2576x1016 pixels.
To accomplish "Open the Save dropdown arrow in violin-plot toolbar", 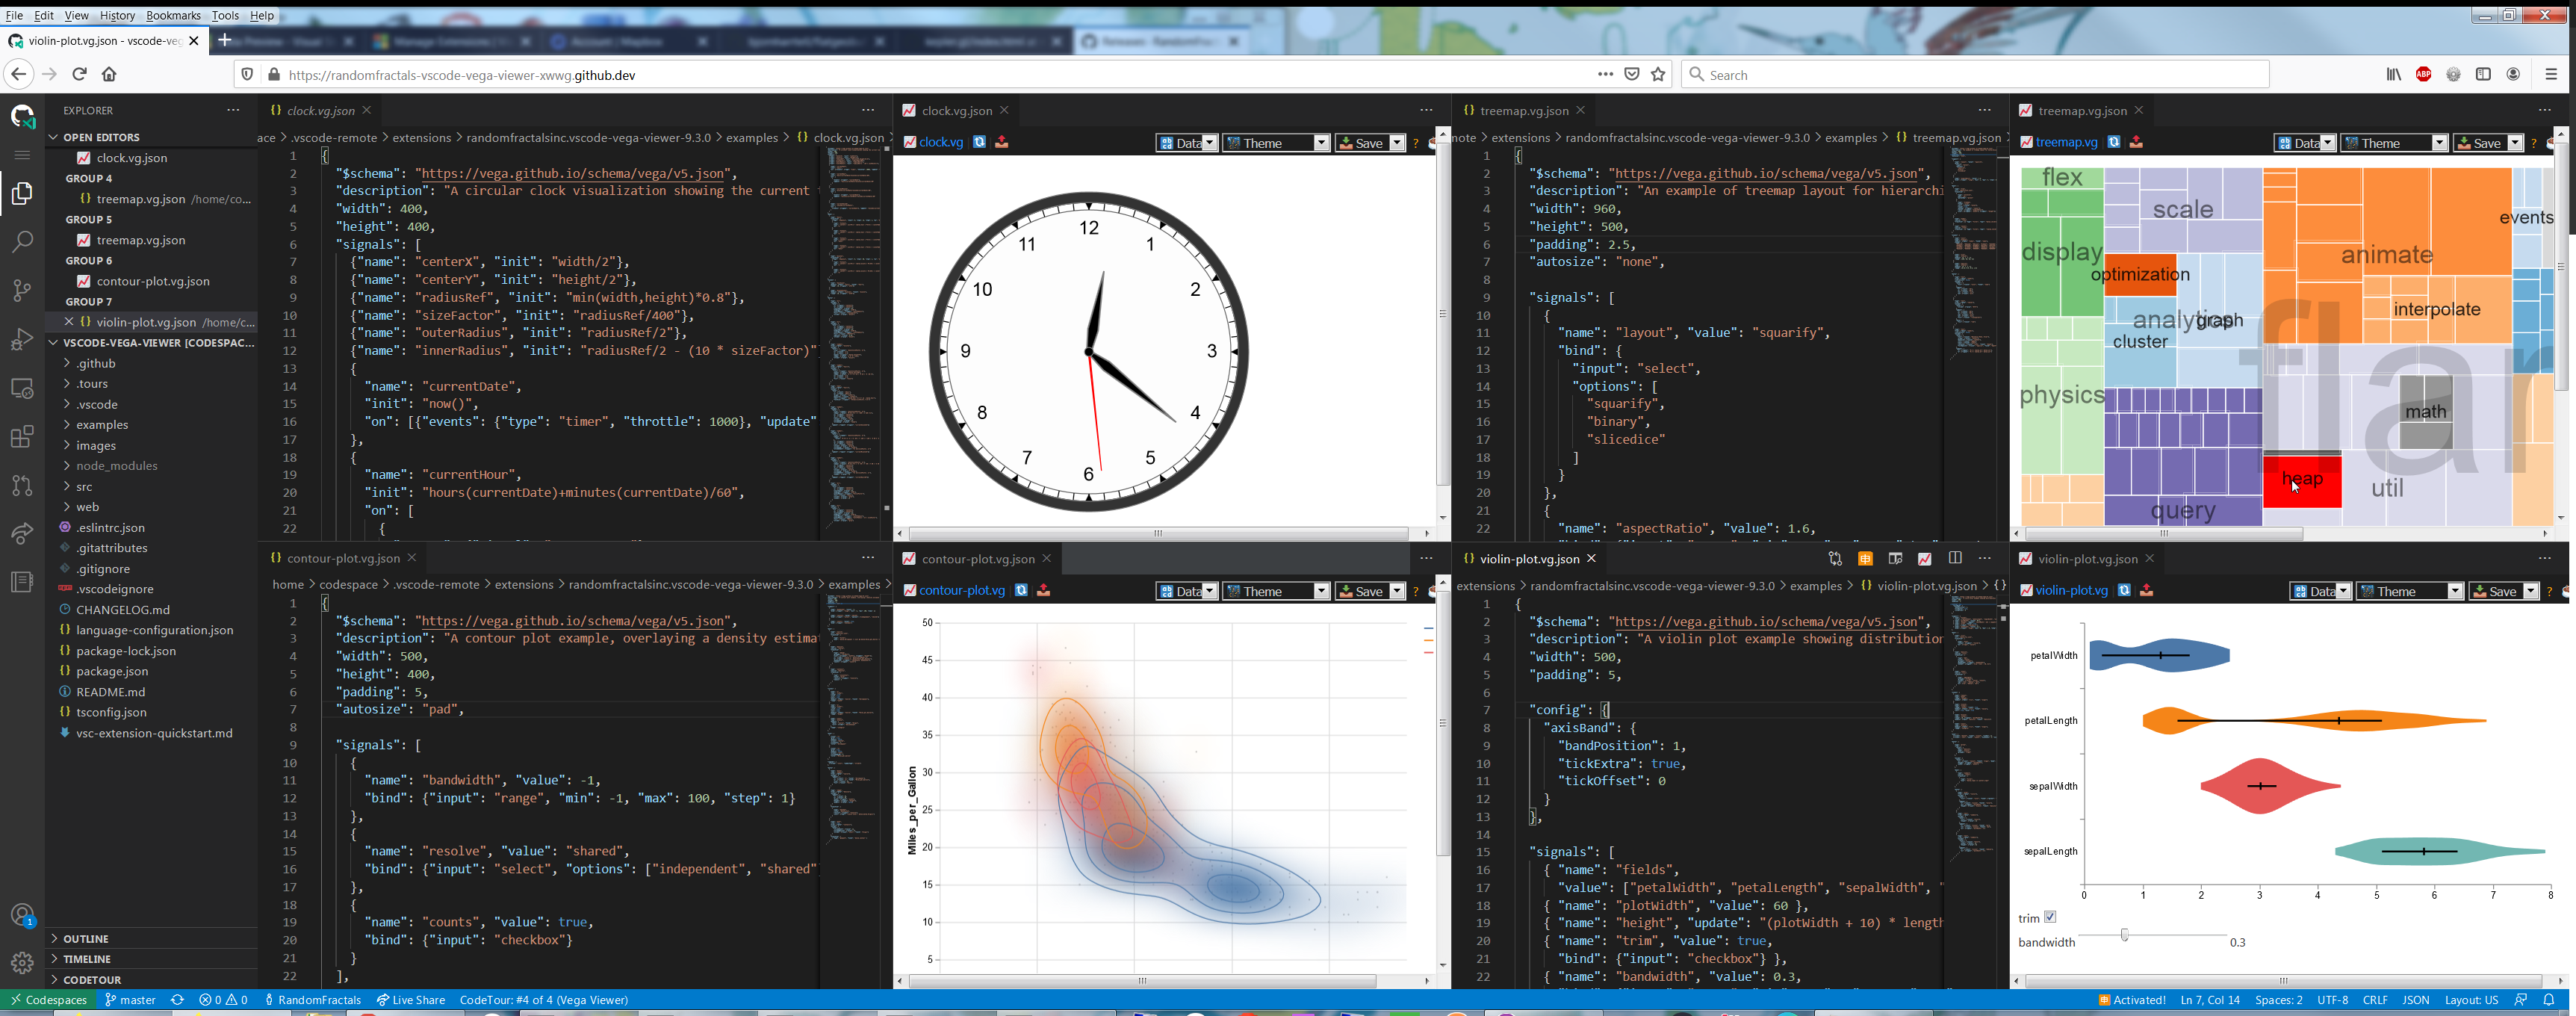I will tap(2531, 591).
